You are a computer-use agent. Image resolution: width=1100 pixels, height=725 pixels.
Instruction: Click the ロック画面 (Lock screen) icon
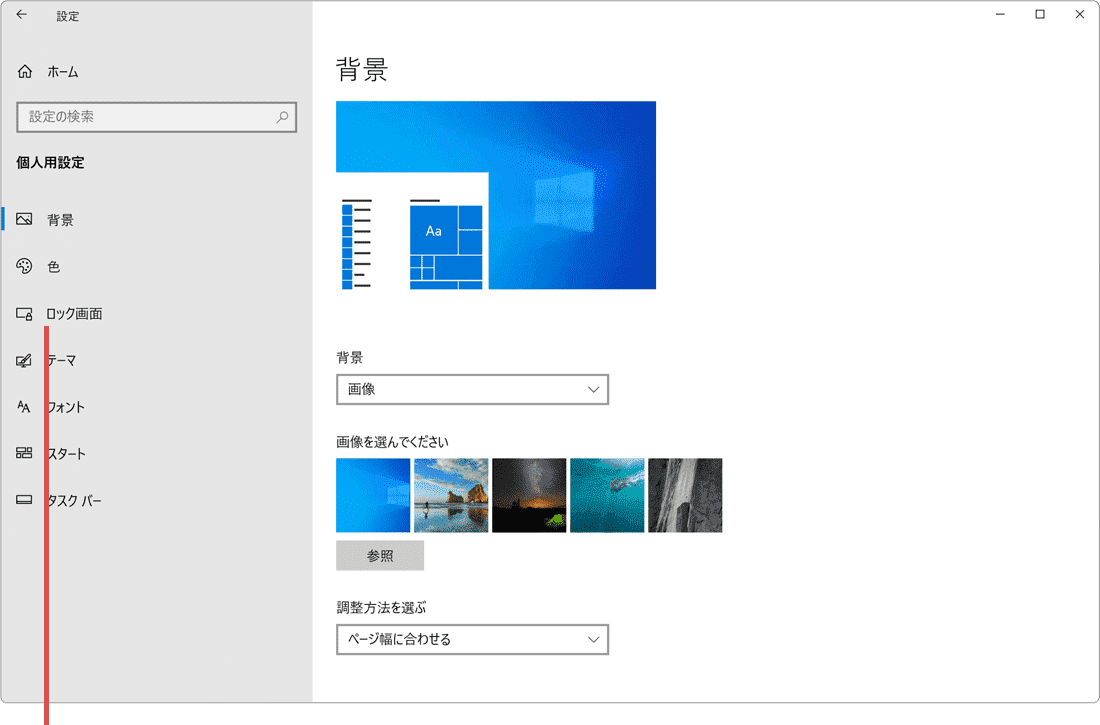pos(24,313)
